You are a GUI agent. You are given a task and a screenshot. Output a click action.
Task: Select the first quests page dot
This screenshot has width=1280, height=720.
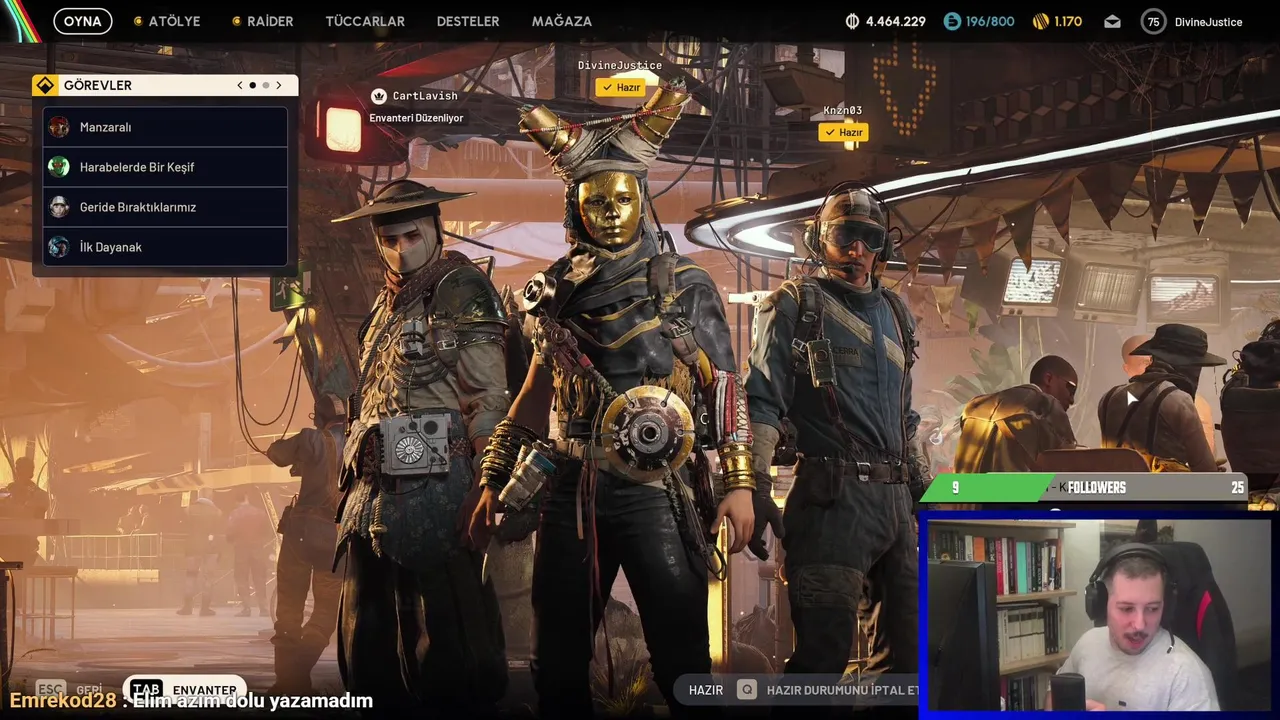[x=252, y=85]
